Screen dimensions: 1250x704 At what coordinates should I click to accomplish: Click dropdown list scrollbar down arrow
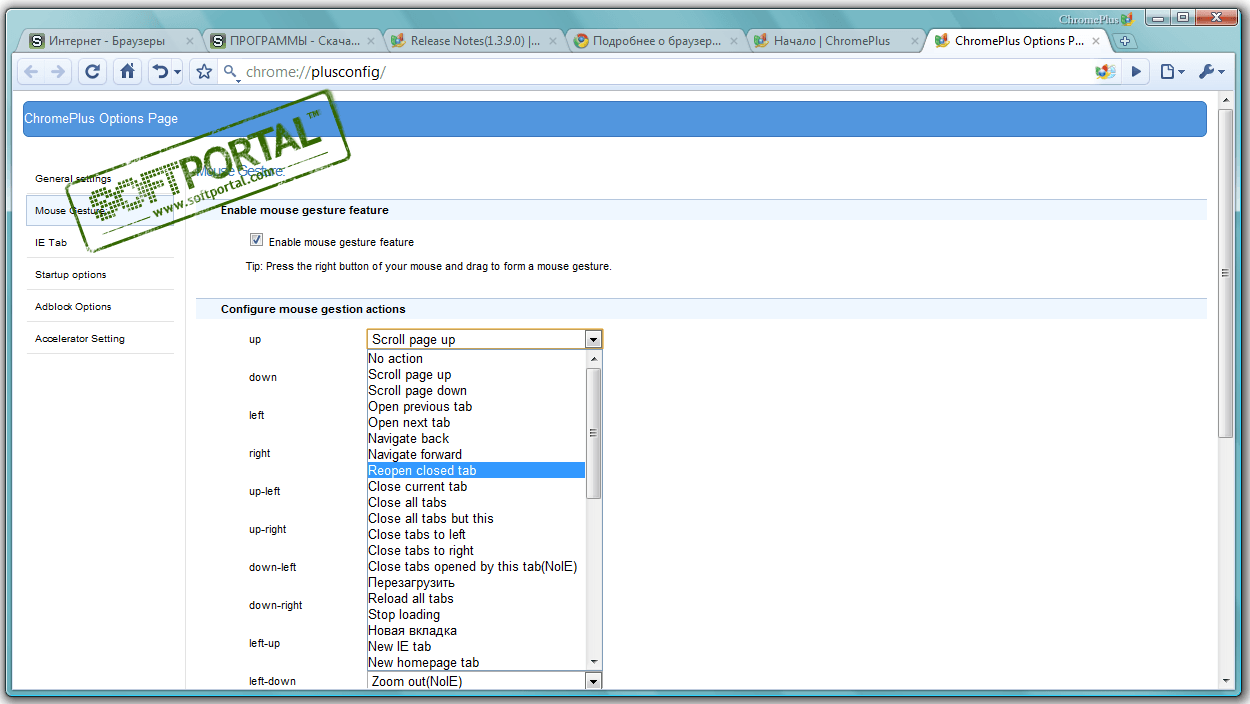coord(593,661)
